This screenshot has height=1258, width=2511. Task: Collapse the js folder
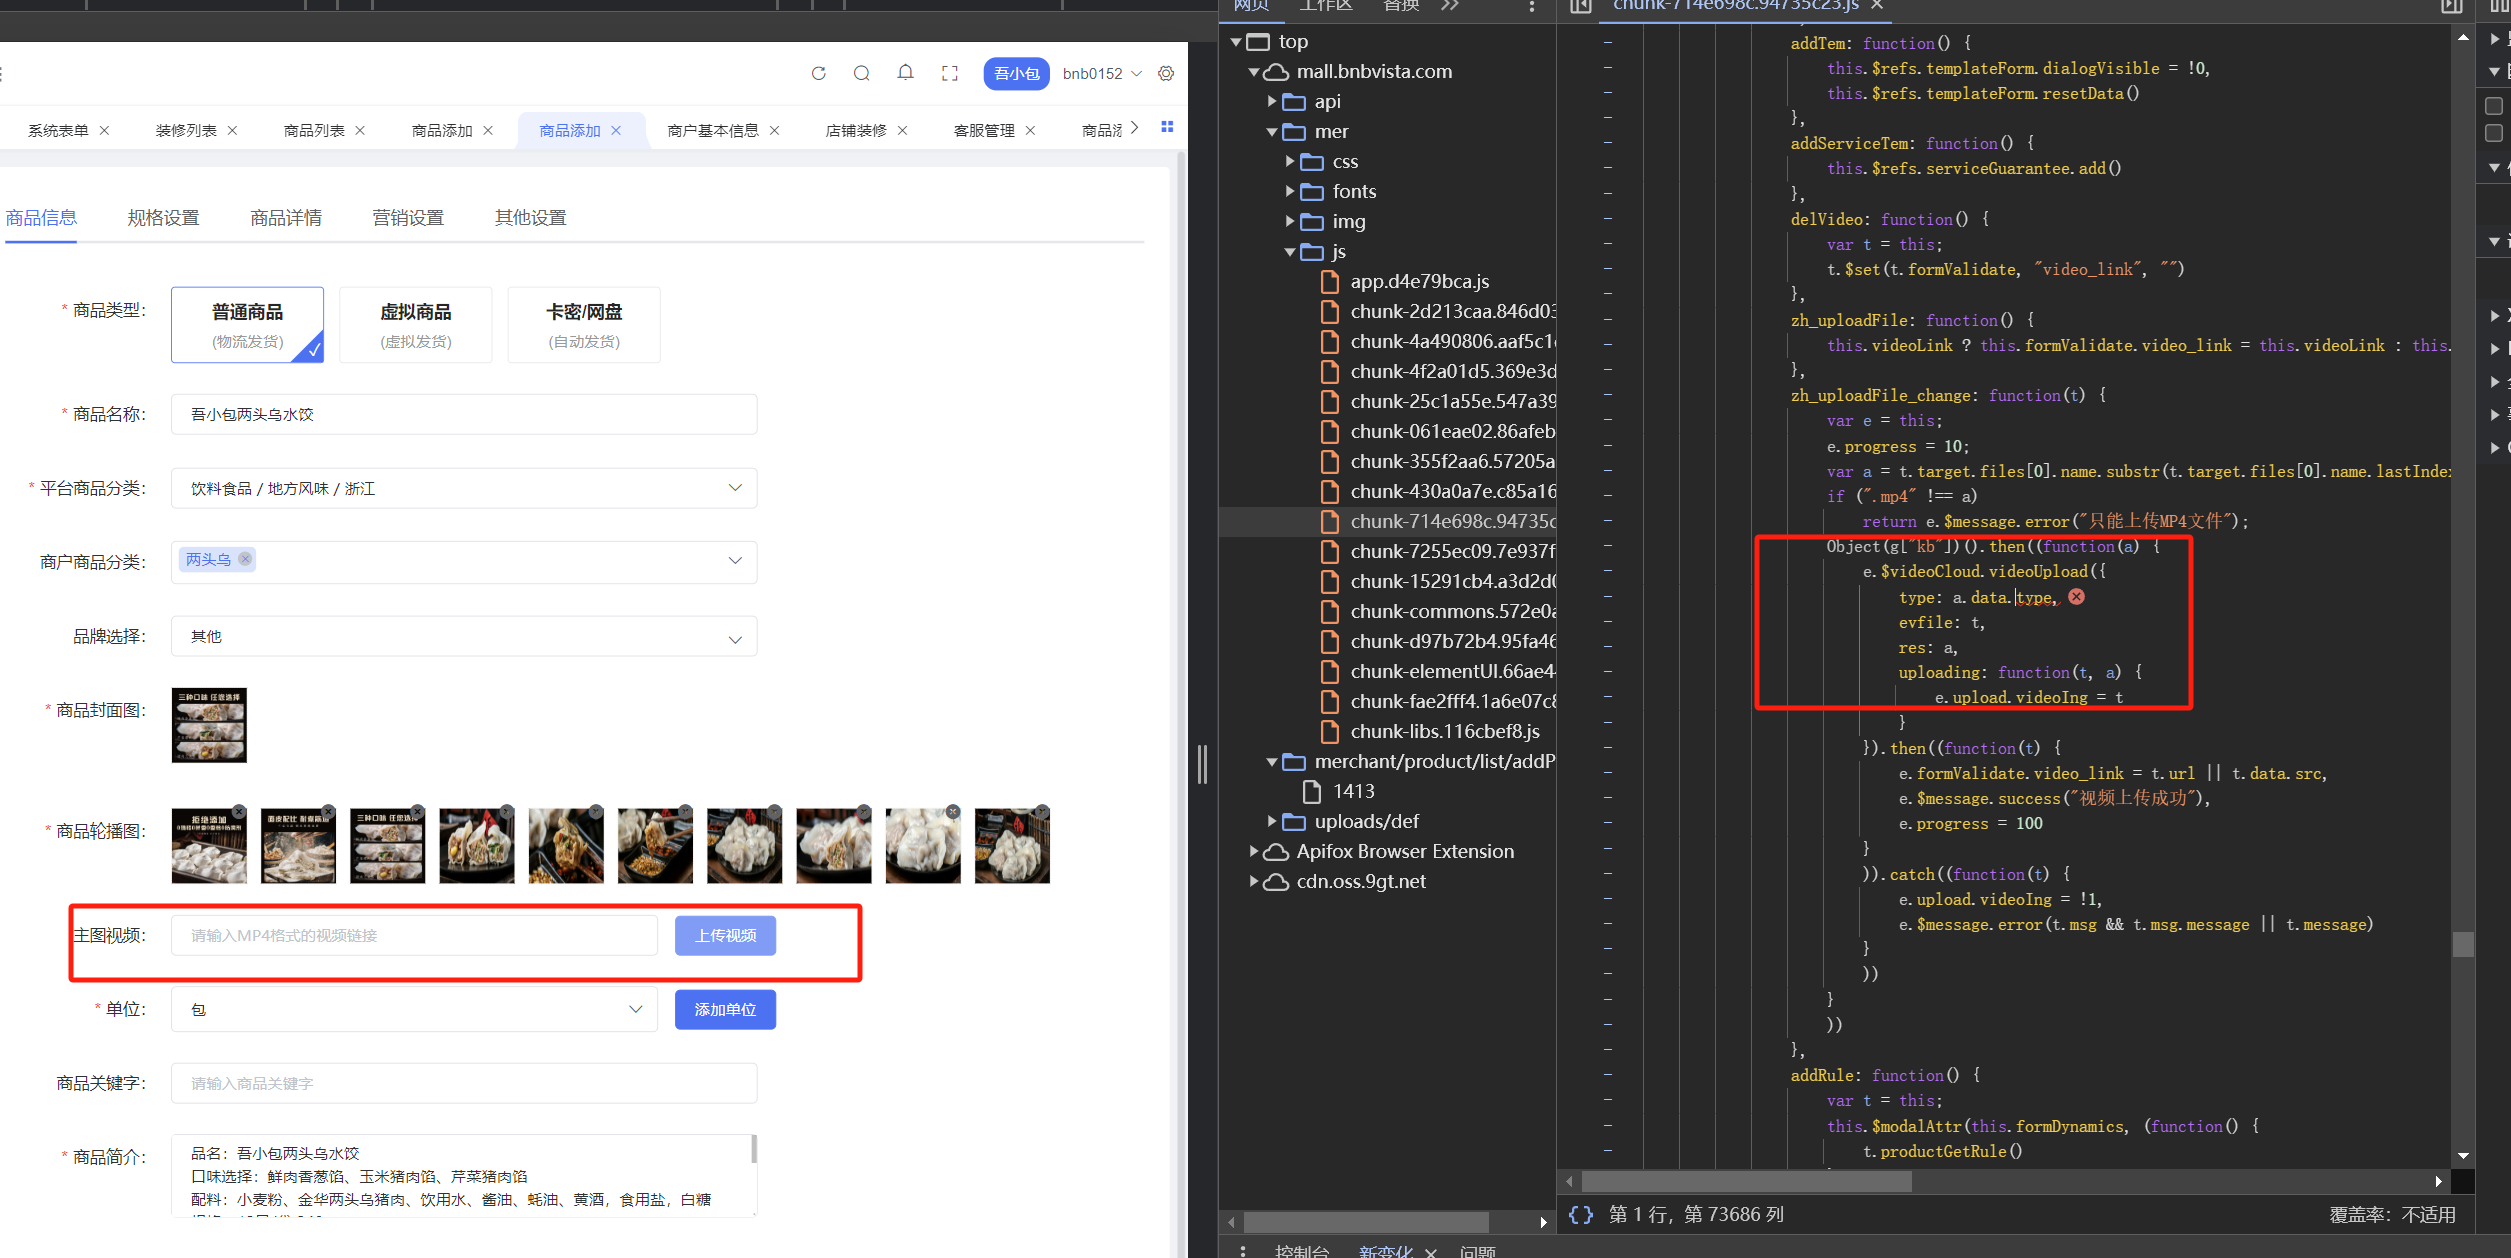[x=1290, y=252]
